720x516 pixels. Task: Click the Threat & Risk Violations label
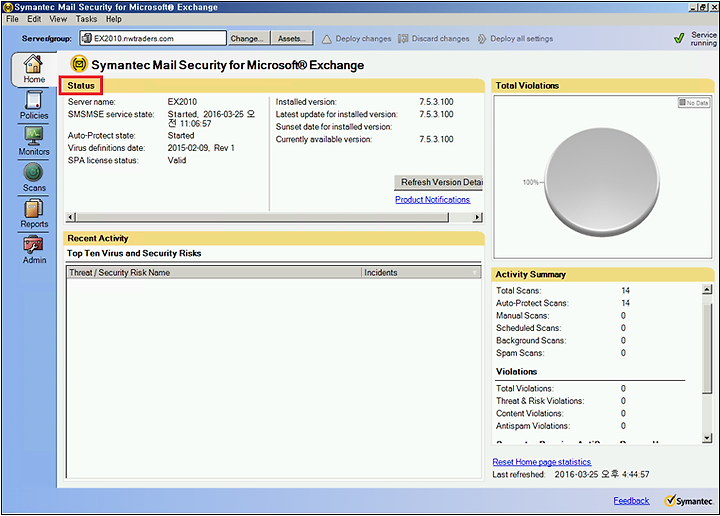pyautogui.click(x=540, y=401)
